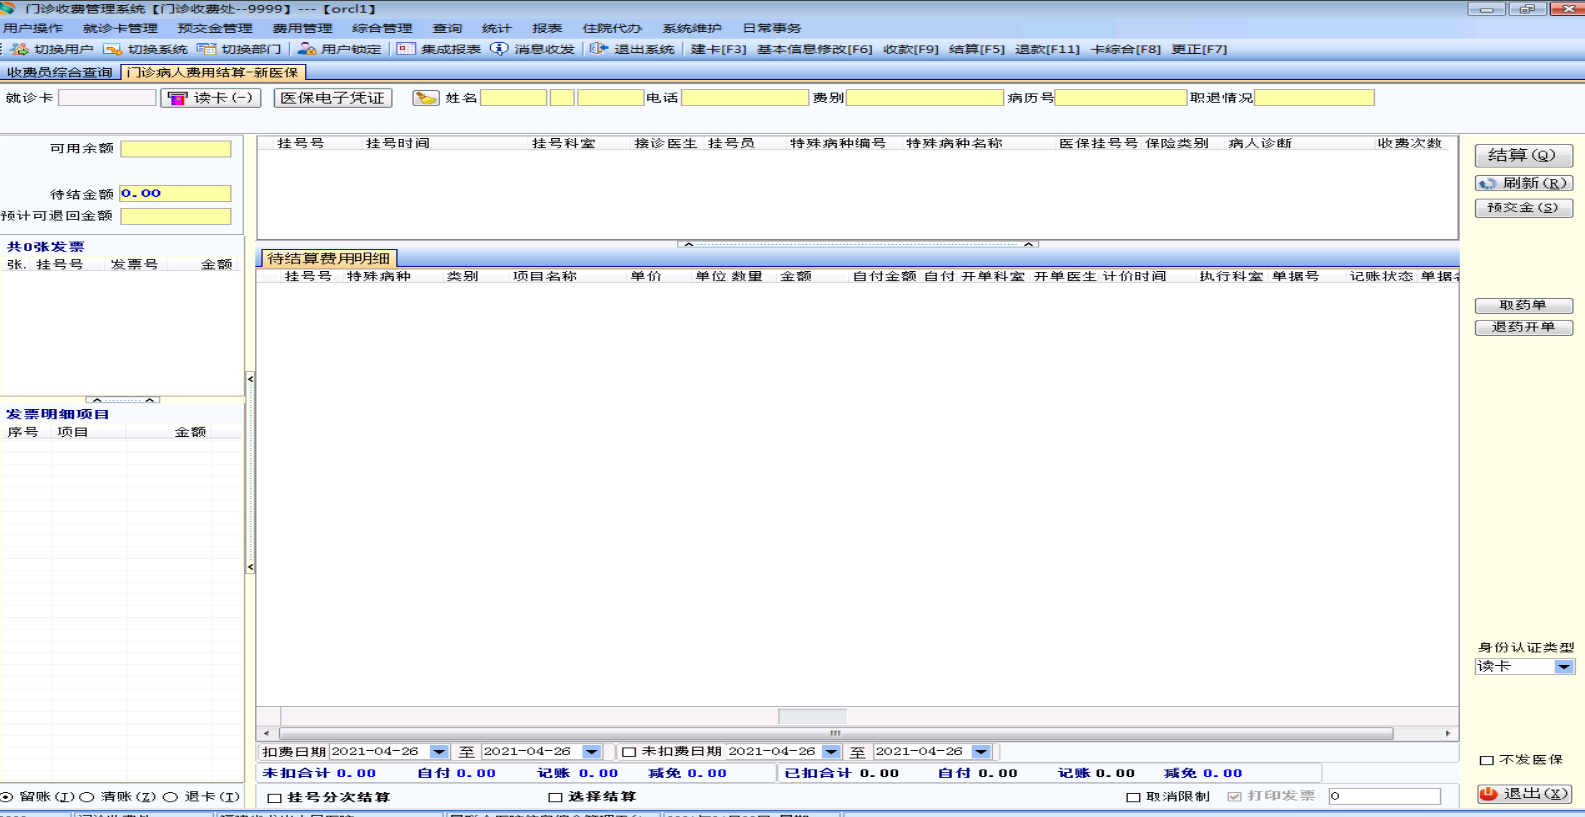Screen dimensions: 1585x817
Task: Click the right up-arrow above 发票明细项目
Action: click(150, 400)
